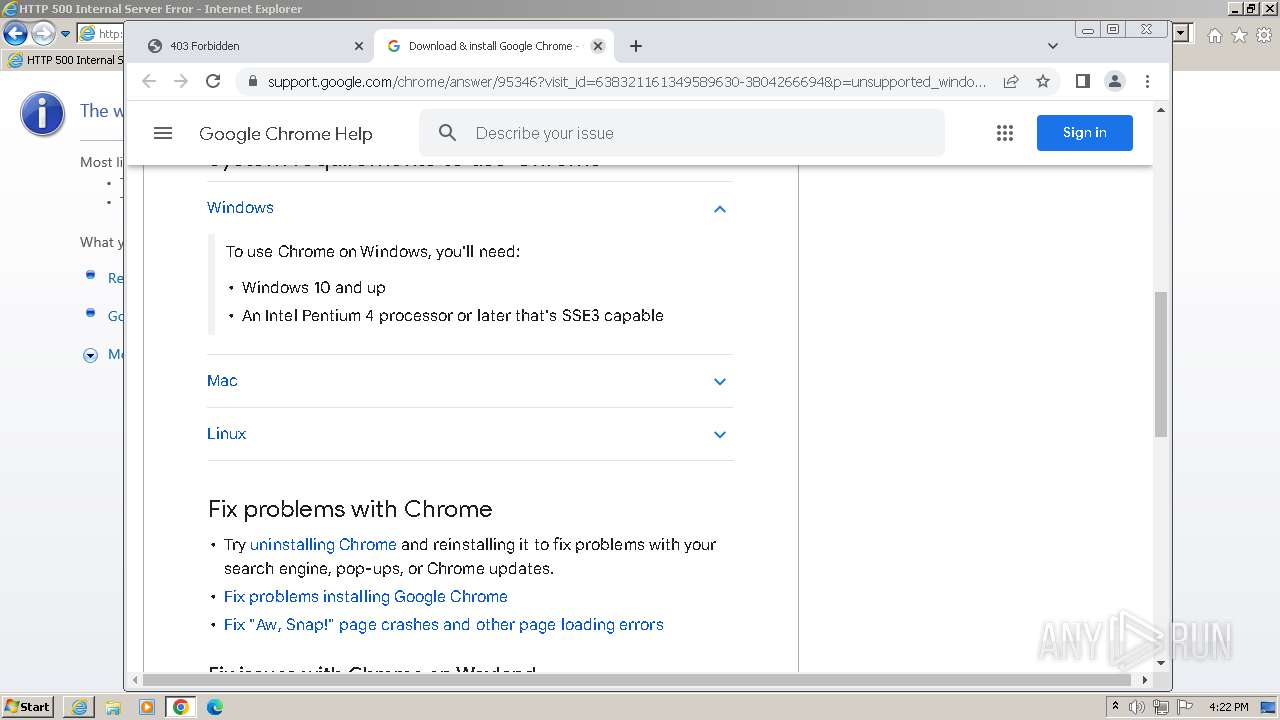The width and height of the screenshot is (1280, 720).
Task: Open the Chrome profile avatar
Action: 1115,81
